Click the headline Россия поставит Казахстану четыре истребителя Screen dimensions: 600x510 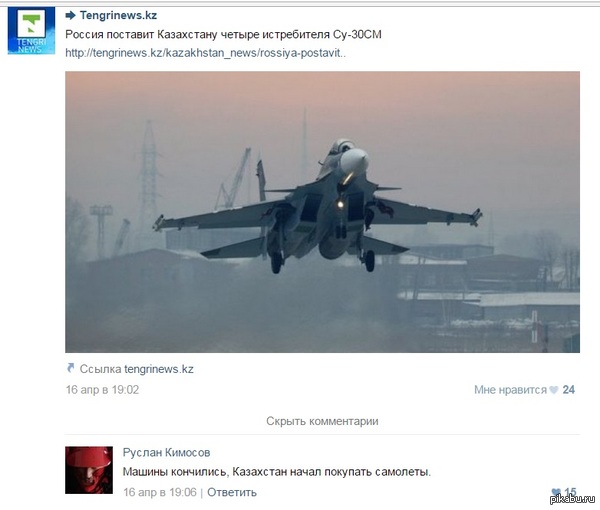pos(197,34)
